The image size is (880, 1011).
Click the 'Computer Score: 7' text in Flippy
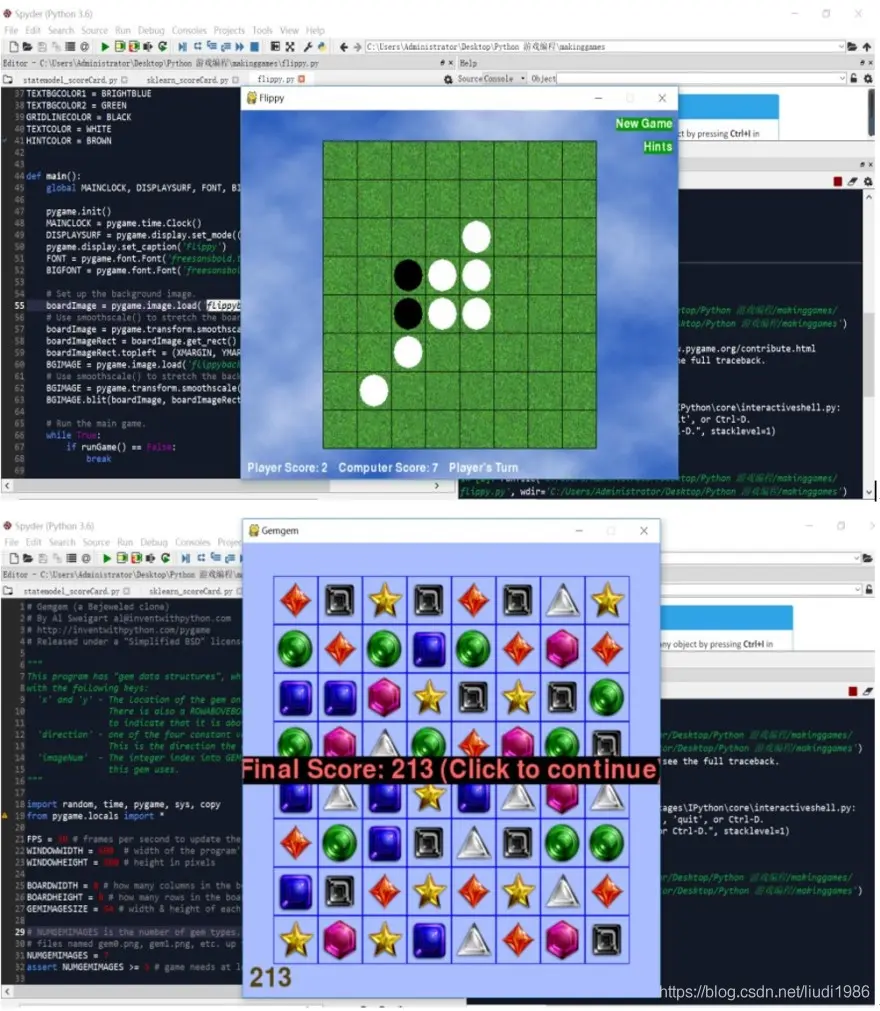(388, 468)
